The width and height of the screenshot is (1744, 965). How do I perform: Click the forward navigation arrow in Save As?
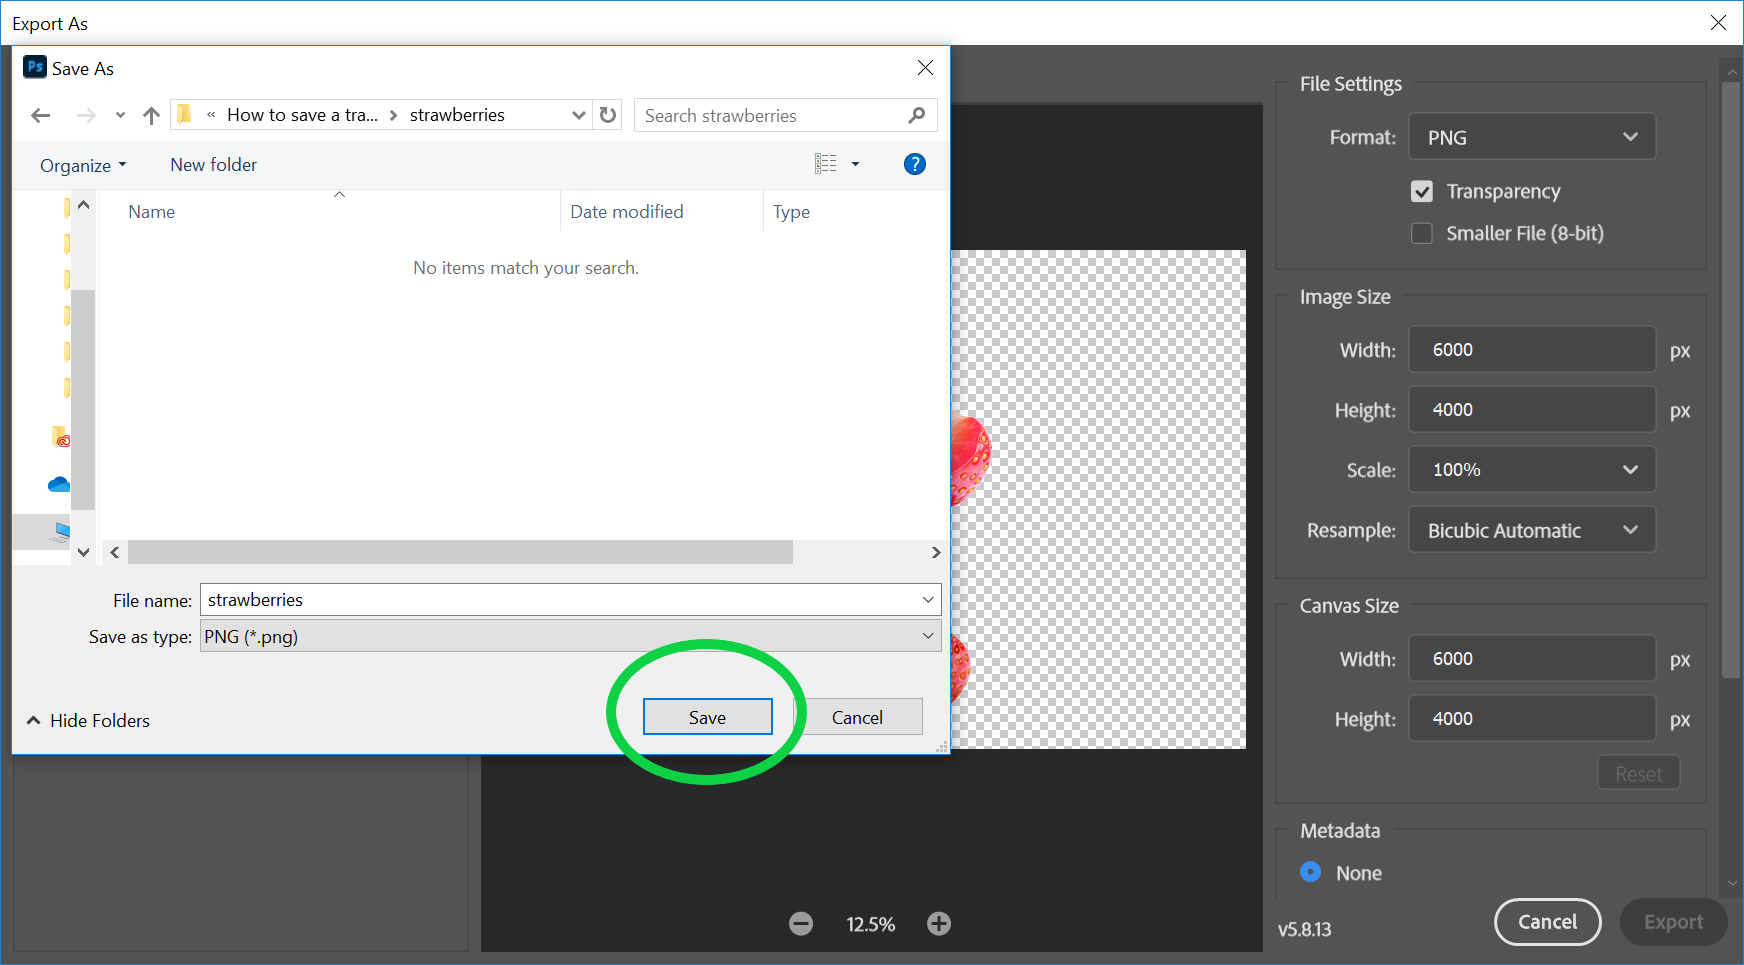pos(86,116)
